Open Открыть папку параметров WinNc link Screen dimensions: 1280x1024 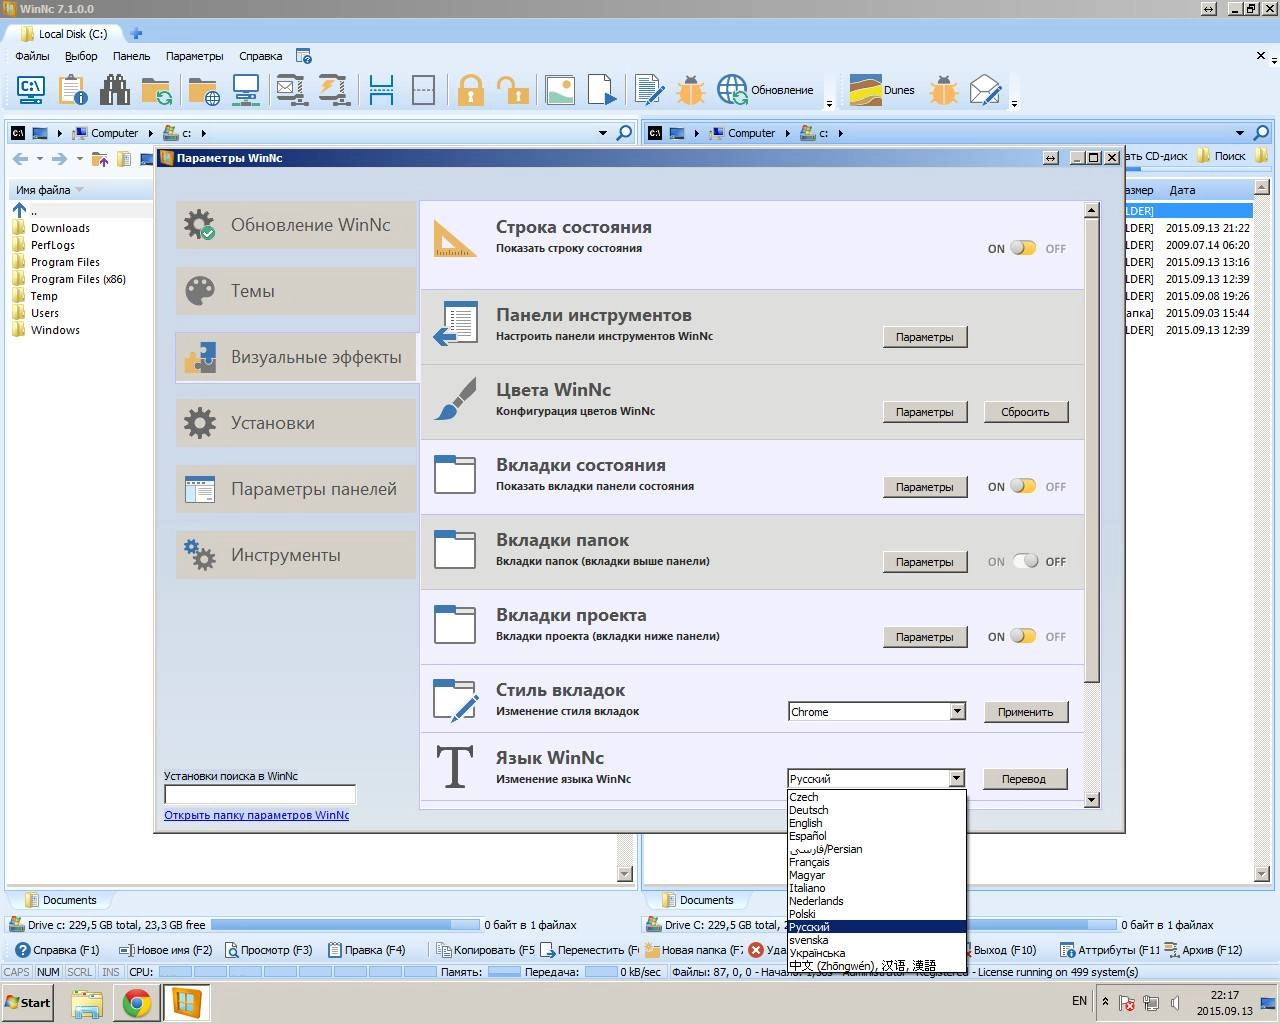click(256, 815)
